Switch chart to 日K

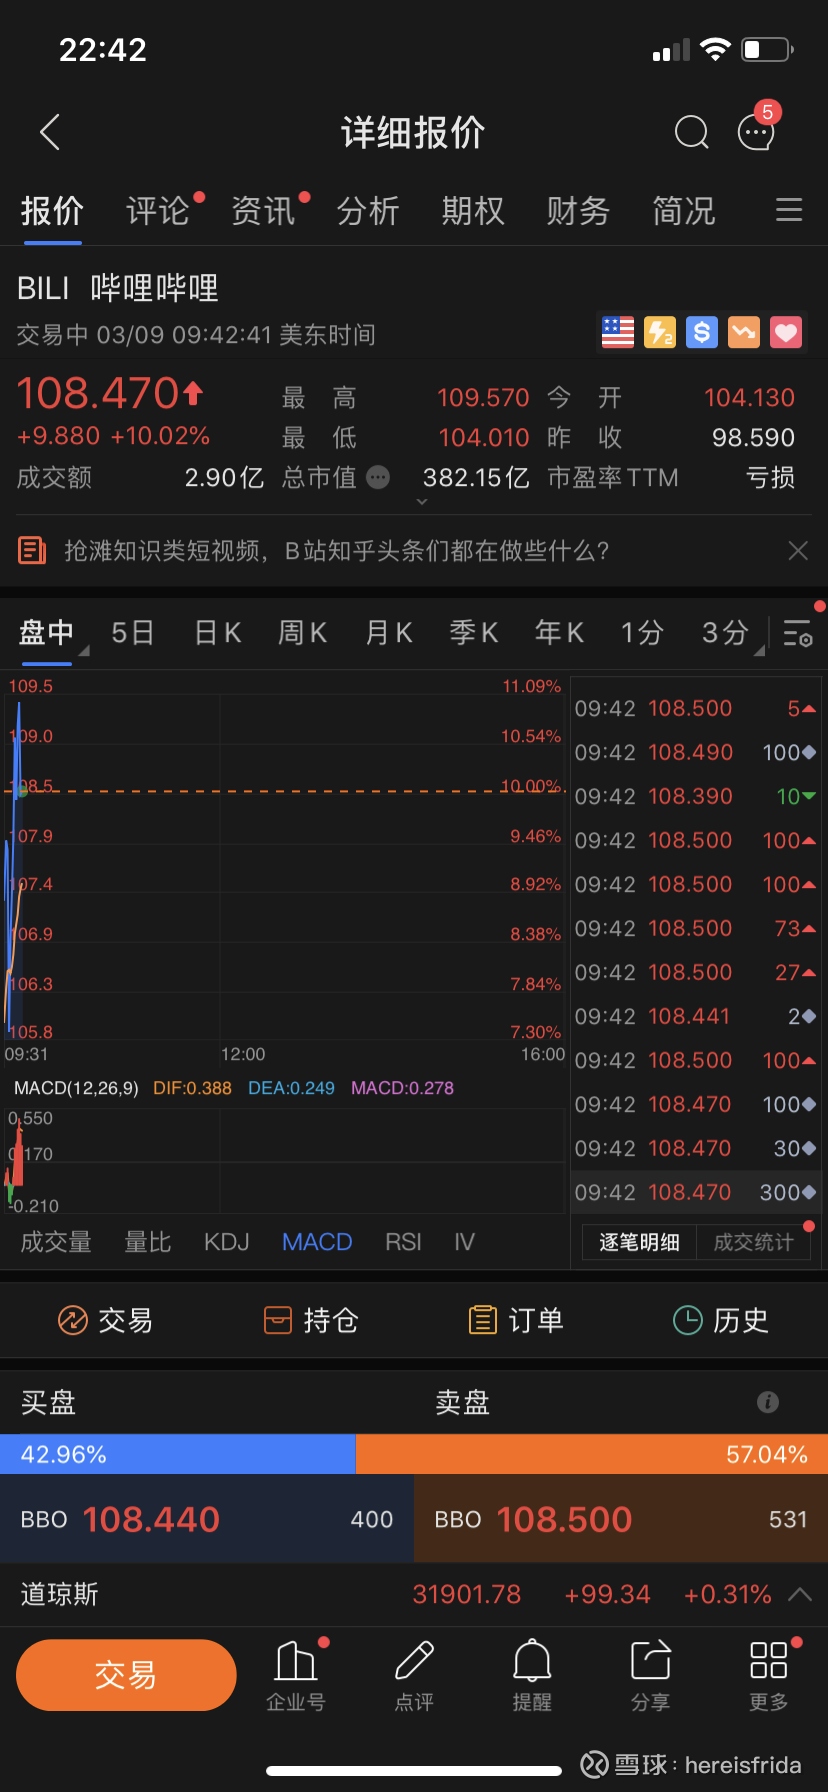[x=218, y=633]
